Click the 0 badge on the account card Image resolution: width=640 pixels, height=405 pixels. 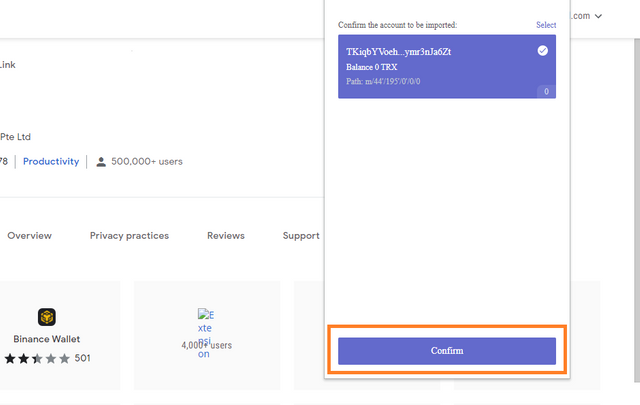click(545, 92)
